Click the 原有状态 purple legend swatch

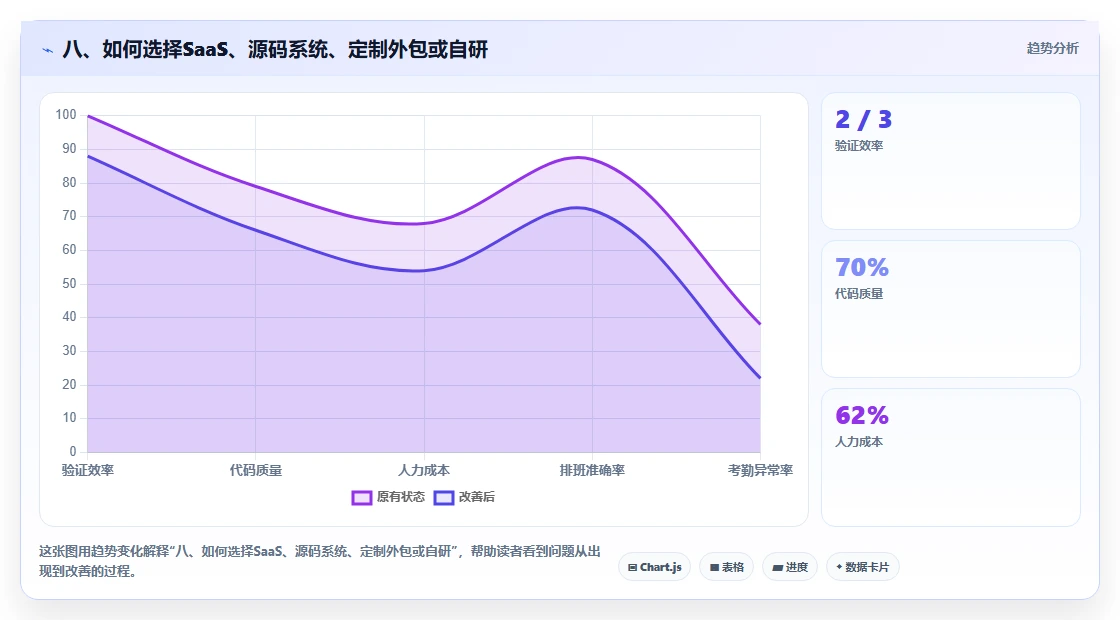click(x=361, y=498)
